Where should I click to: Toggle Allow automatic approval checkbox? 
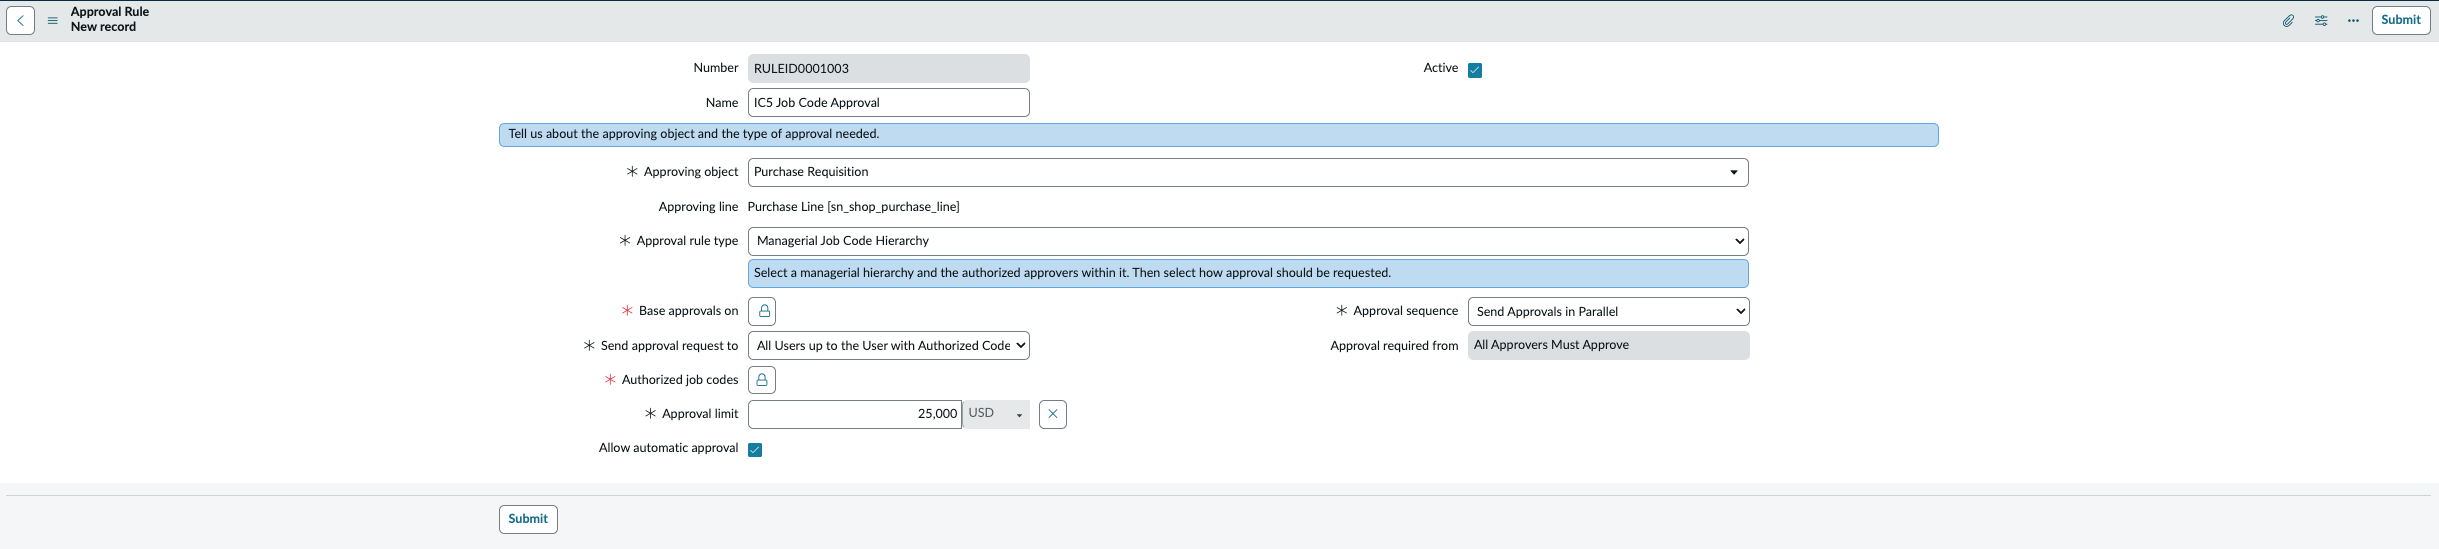[x=755, y=450]
